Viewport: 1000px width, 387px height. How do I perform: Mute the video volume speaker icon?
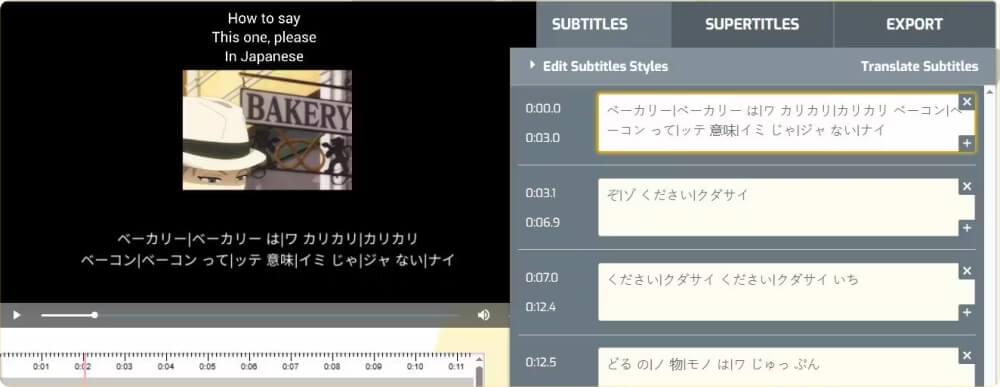[483, 315]
